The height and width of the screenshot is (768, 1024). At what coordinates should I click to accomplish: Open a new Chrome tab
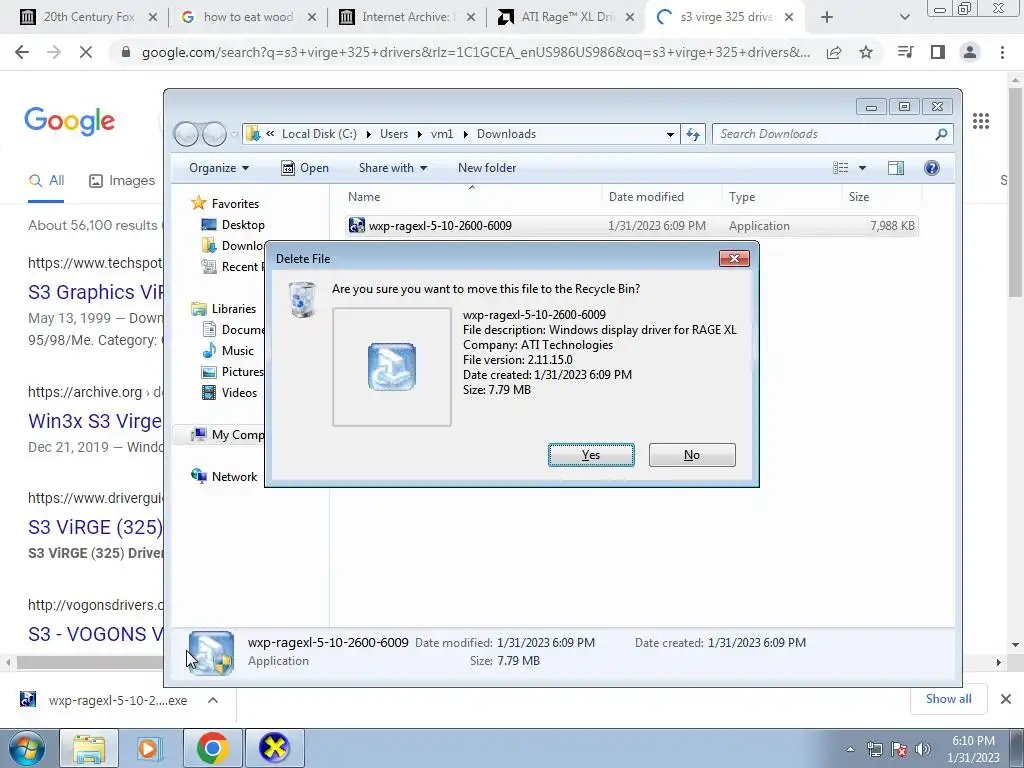pos(827,18)
